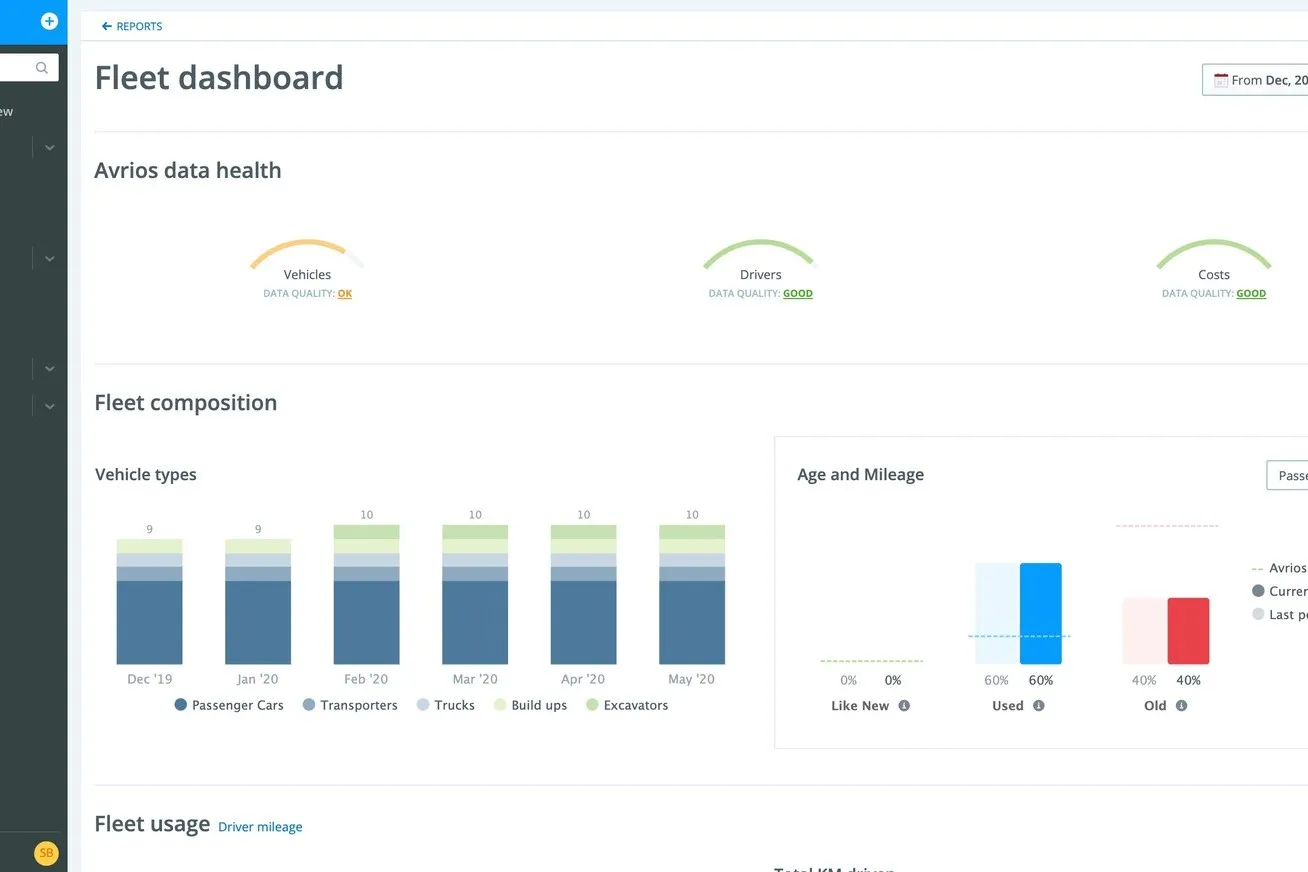This screenshot has width=1308, height=872.
Task: Open the Vehicles data quality OK link
Action: coord(345,294)
